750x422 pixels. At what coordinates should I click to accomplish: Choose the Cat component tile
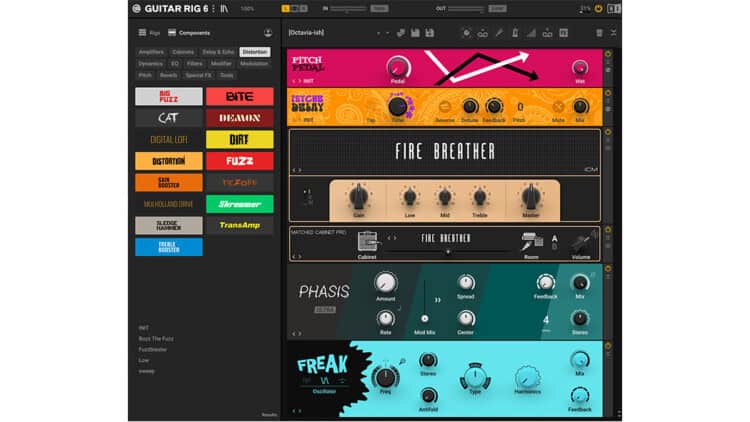coord(169,118)
